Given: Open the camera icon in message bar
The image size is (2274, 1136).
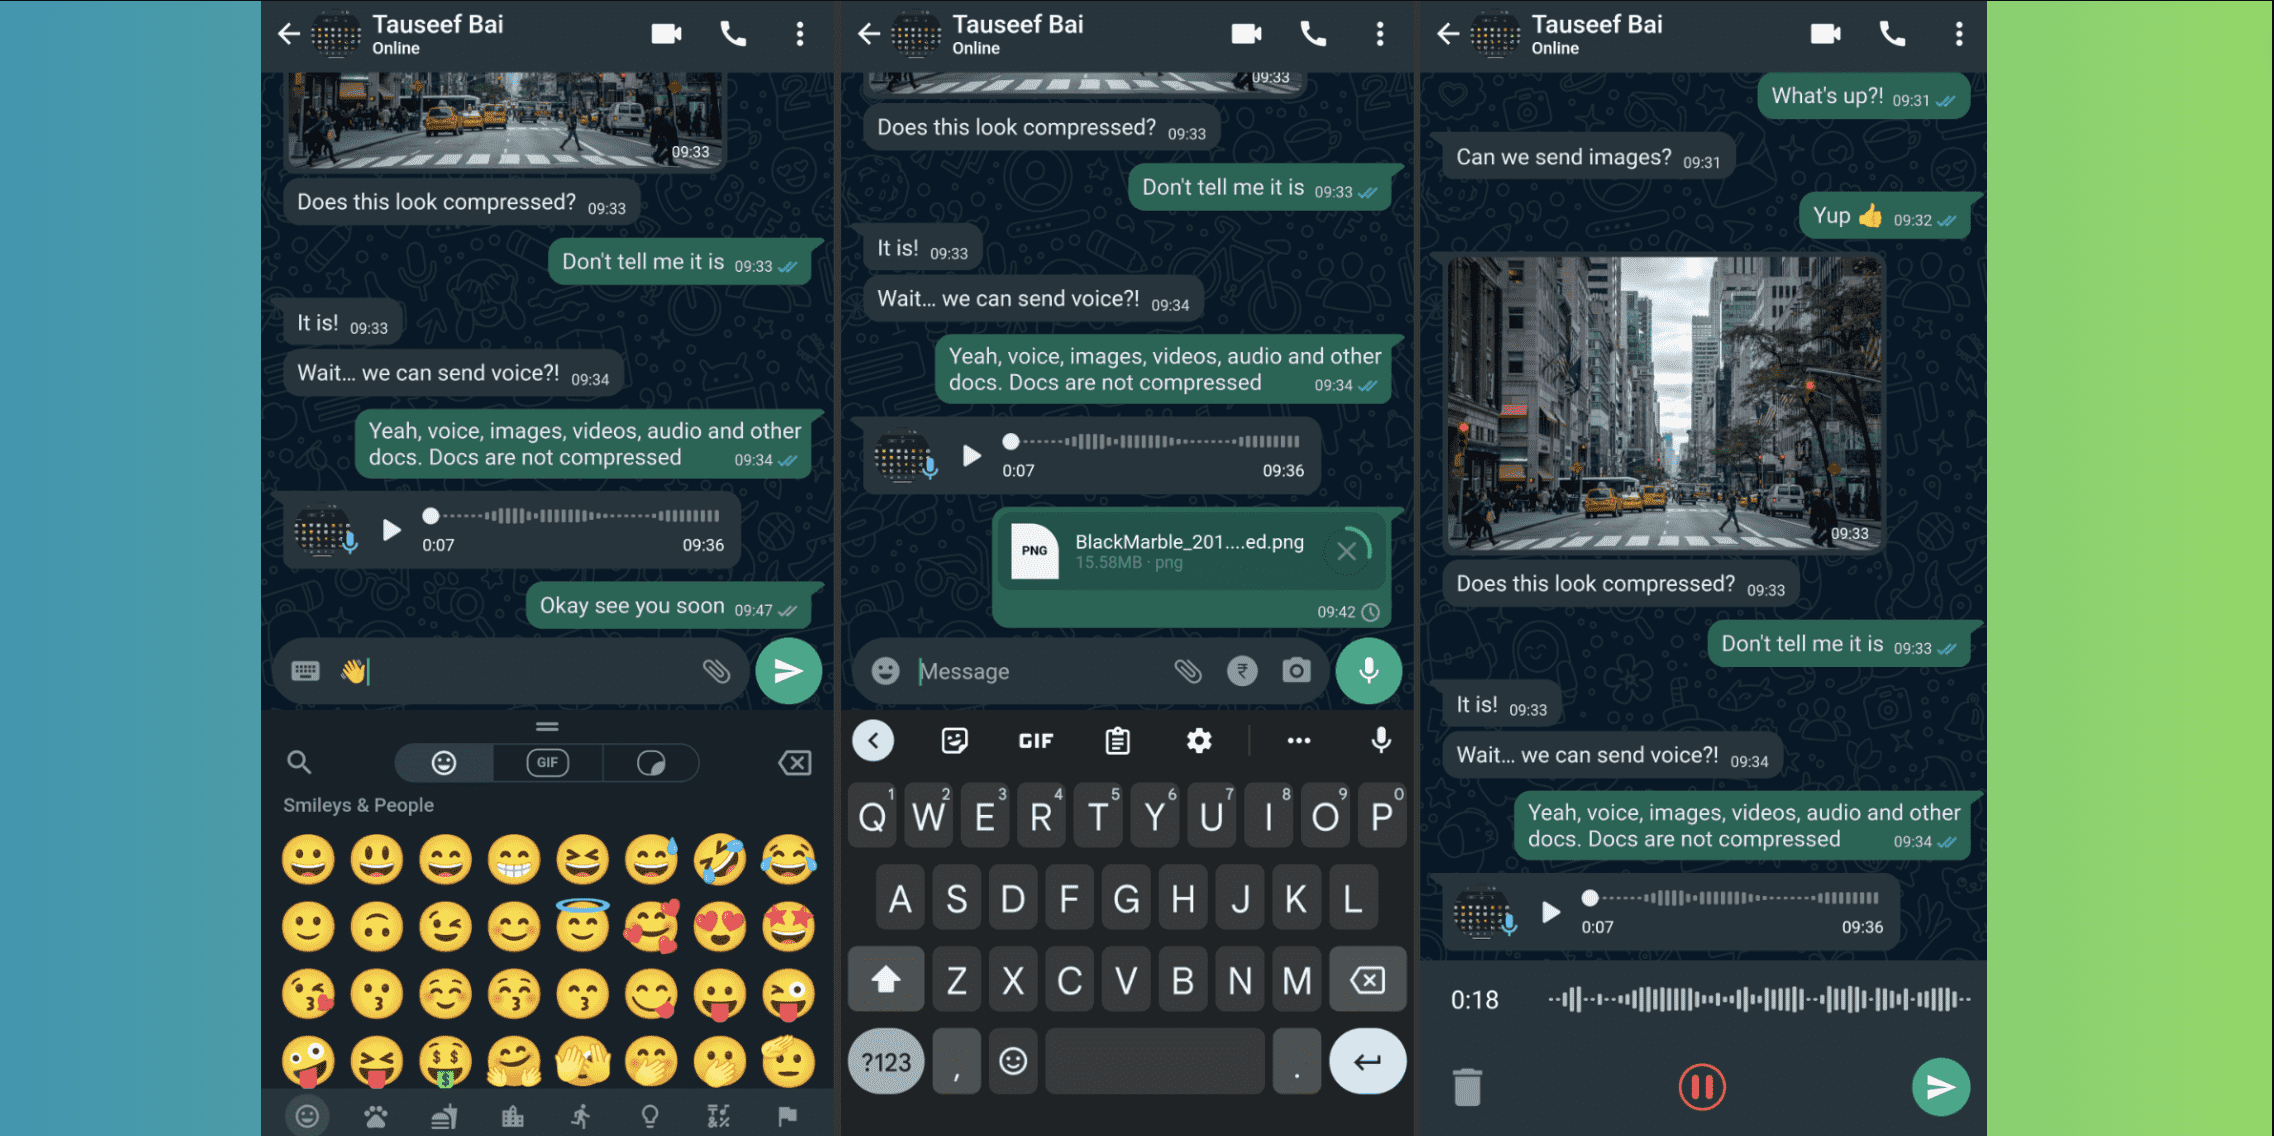Looking at the screenshot, I should (x=1296, y=671).
